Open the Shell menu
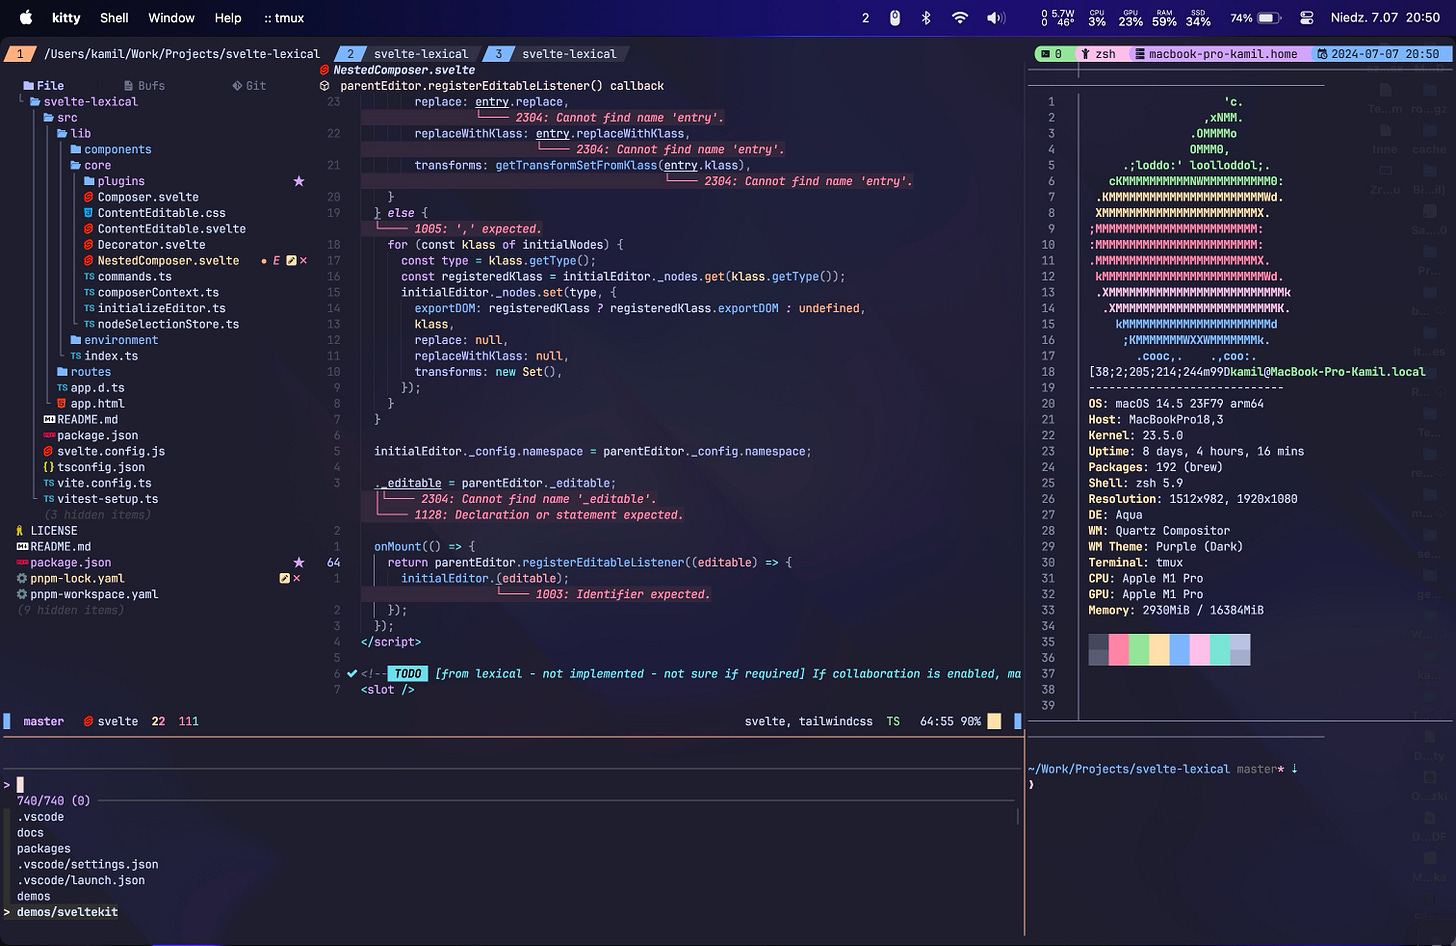Viewport: 1456px width, 946px height. [114, 17]
